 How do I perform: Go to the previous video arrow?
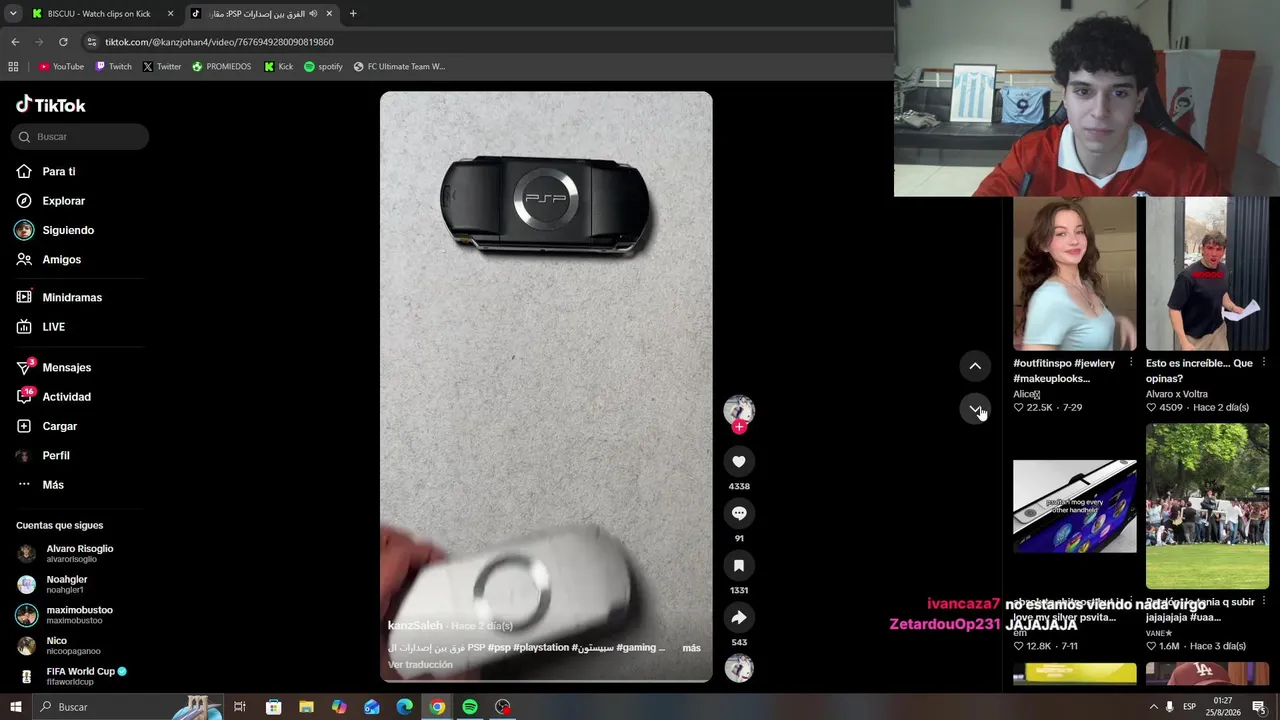tap(975, 366)
